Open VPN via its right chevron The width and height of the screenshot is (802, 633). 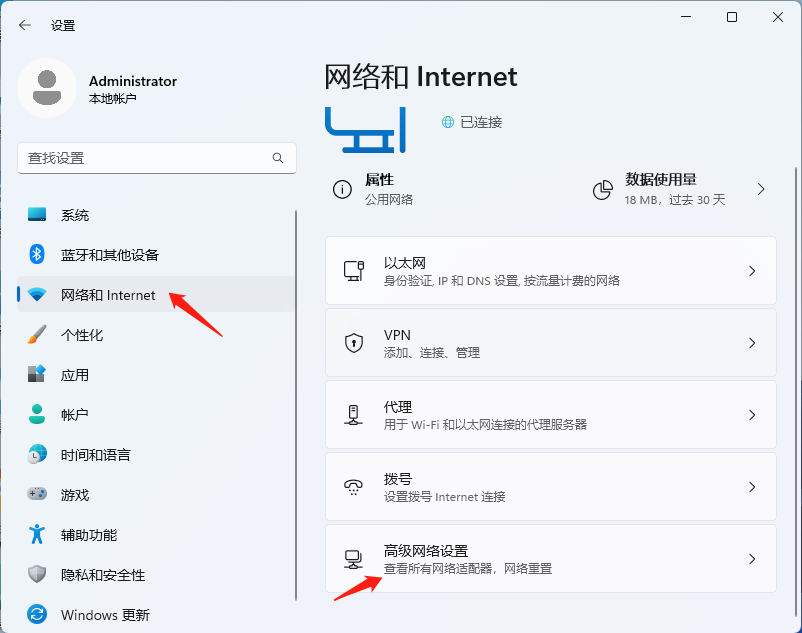click(x=752, y=343)
